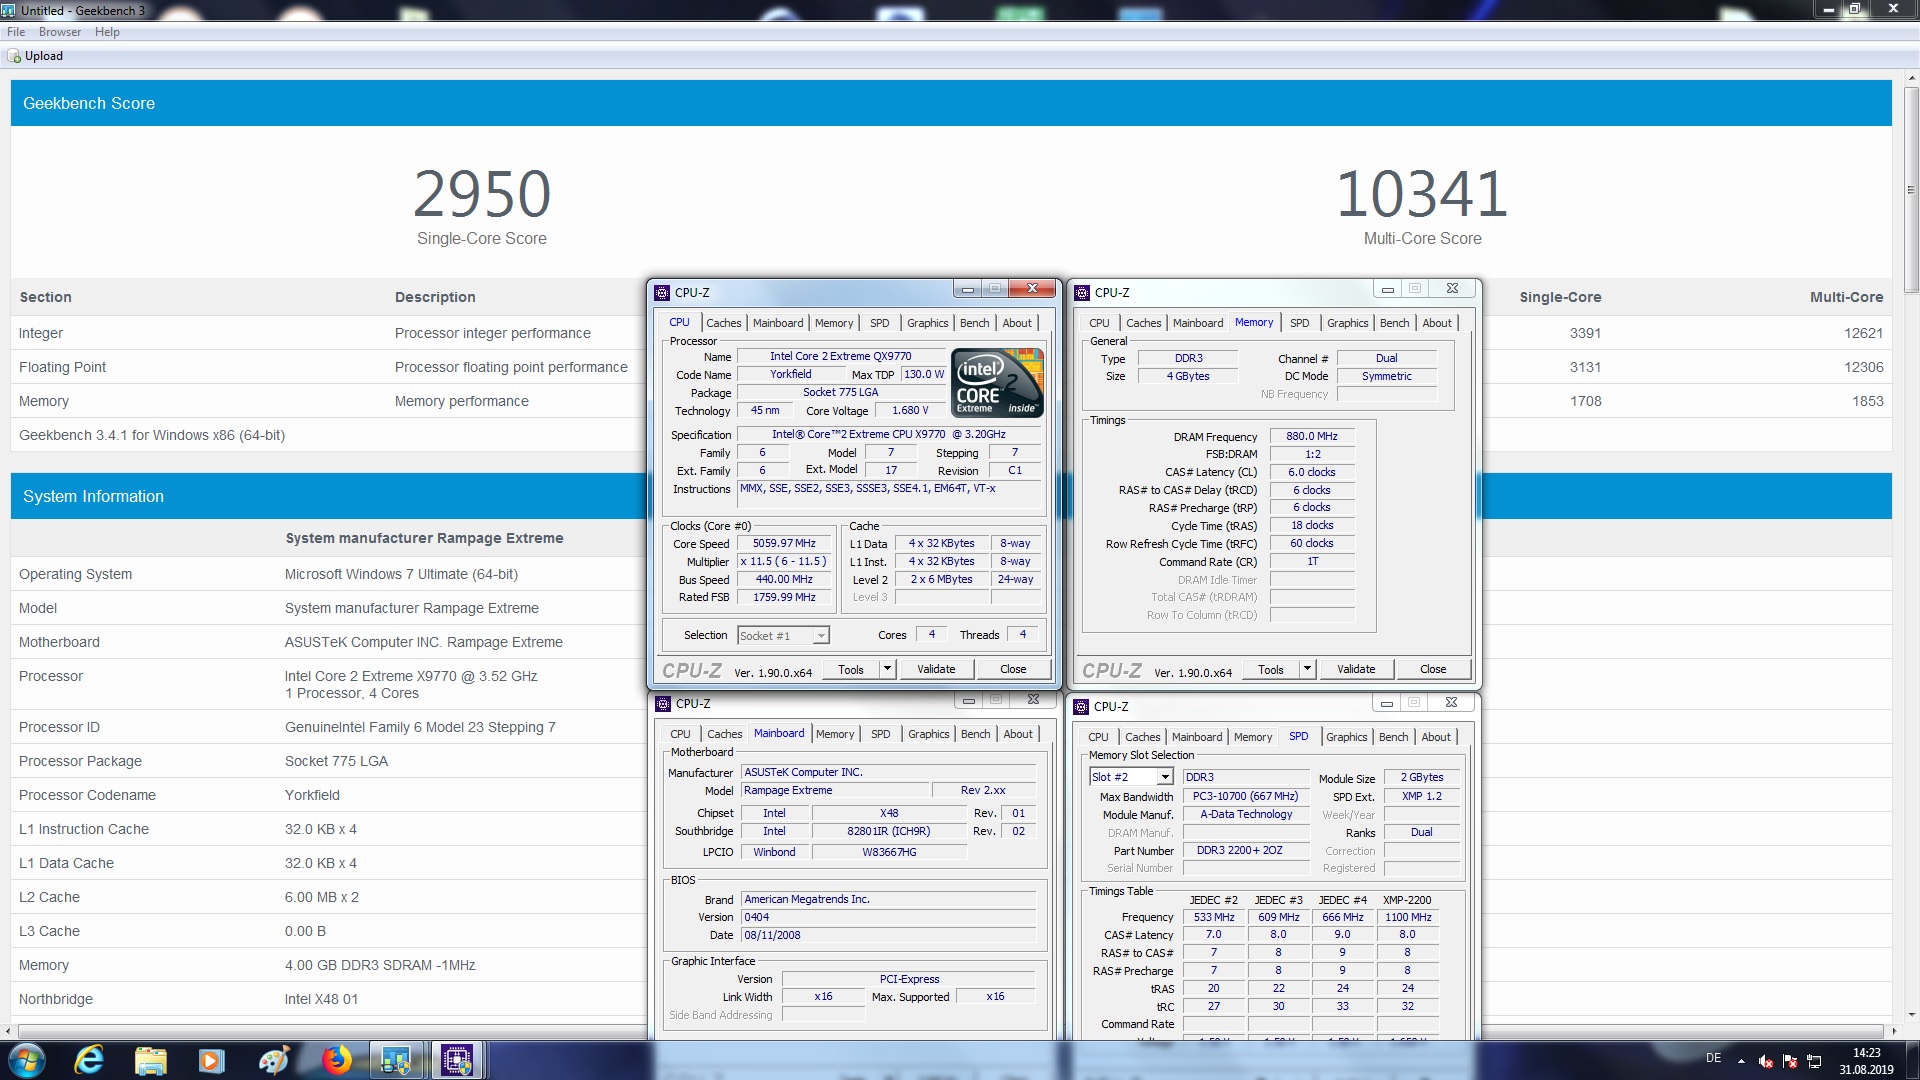Open the File menu in Geekbench
1920x1080 pixels.
coord(16,32)
